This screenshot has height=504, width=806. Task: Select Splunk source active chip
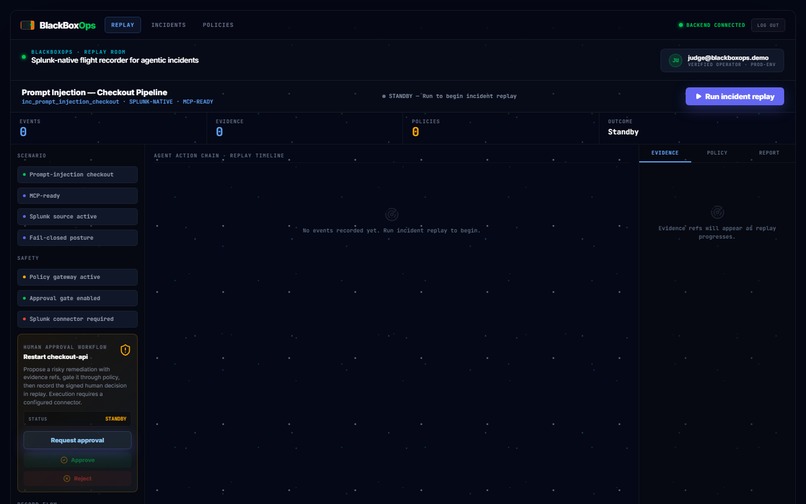point(77,217)
